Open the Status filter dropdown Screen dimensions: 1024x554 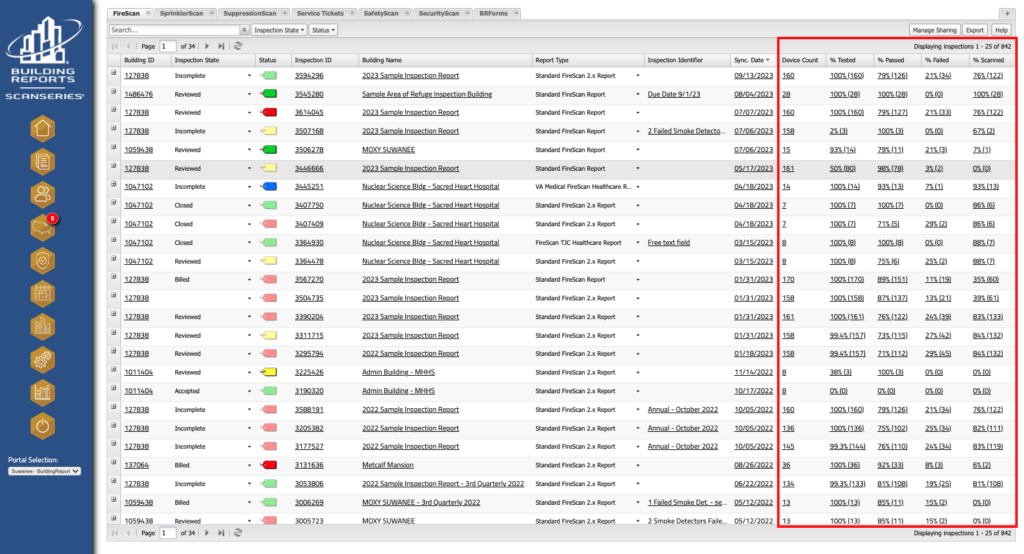tap(322, 30)
